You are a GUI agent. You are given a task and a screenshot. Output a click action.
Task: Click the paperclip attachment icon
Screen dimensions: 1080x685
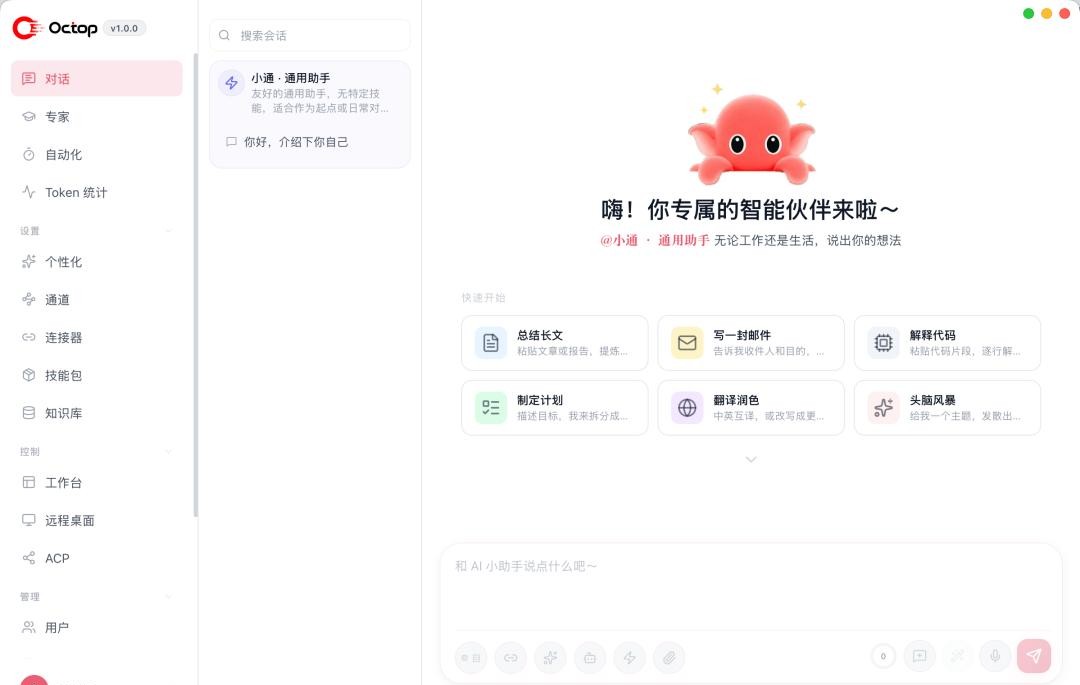[669, 657]
